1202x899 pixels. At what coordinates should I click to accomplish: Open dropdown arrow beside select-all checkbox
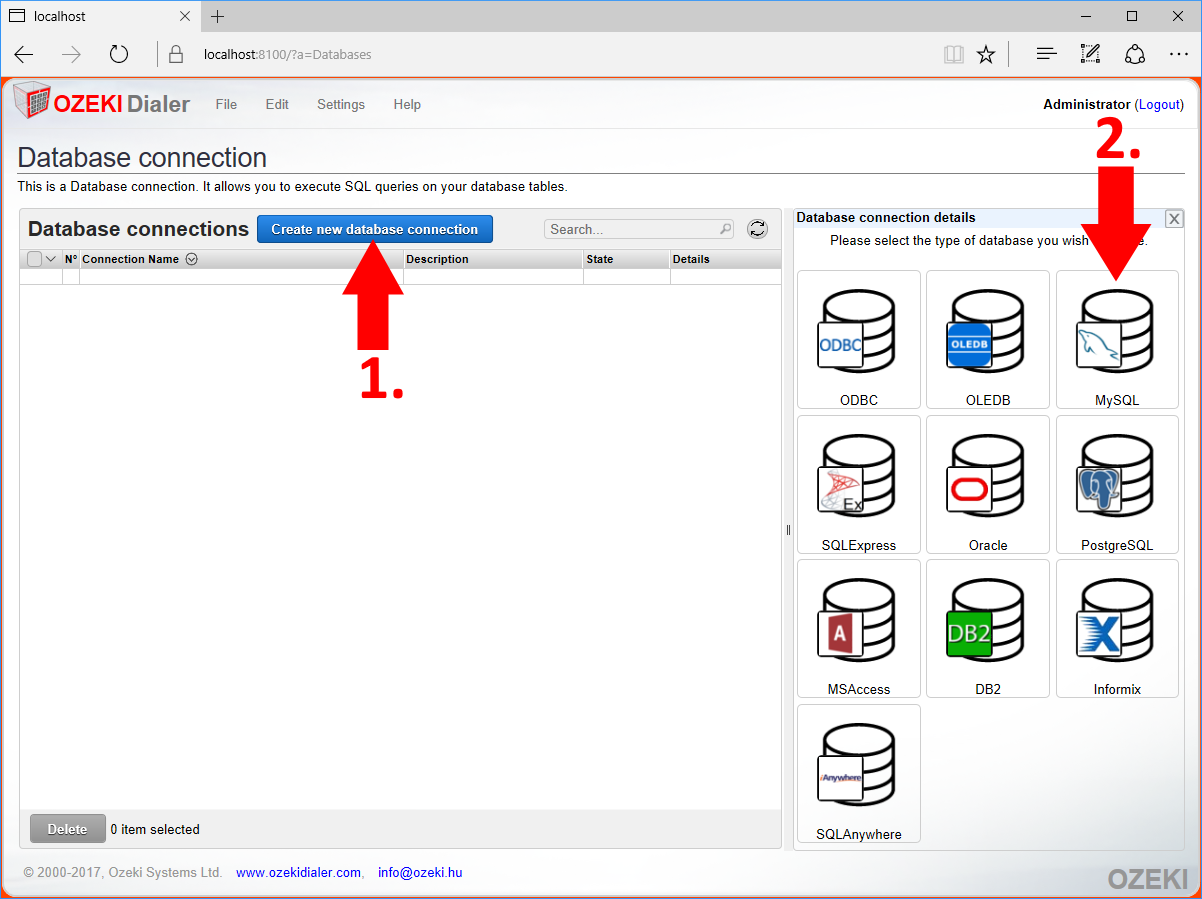[x=52, y=259]
